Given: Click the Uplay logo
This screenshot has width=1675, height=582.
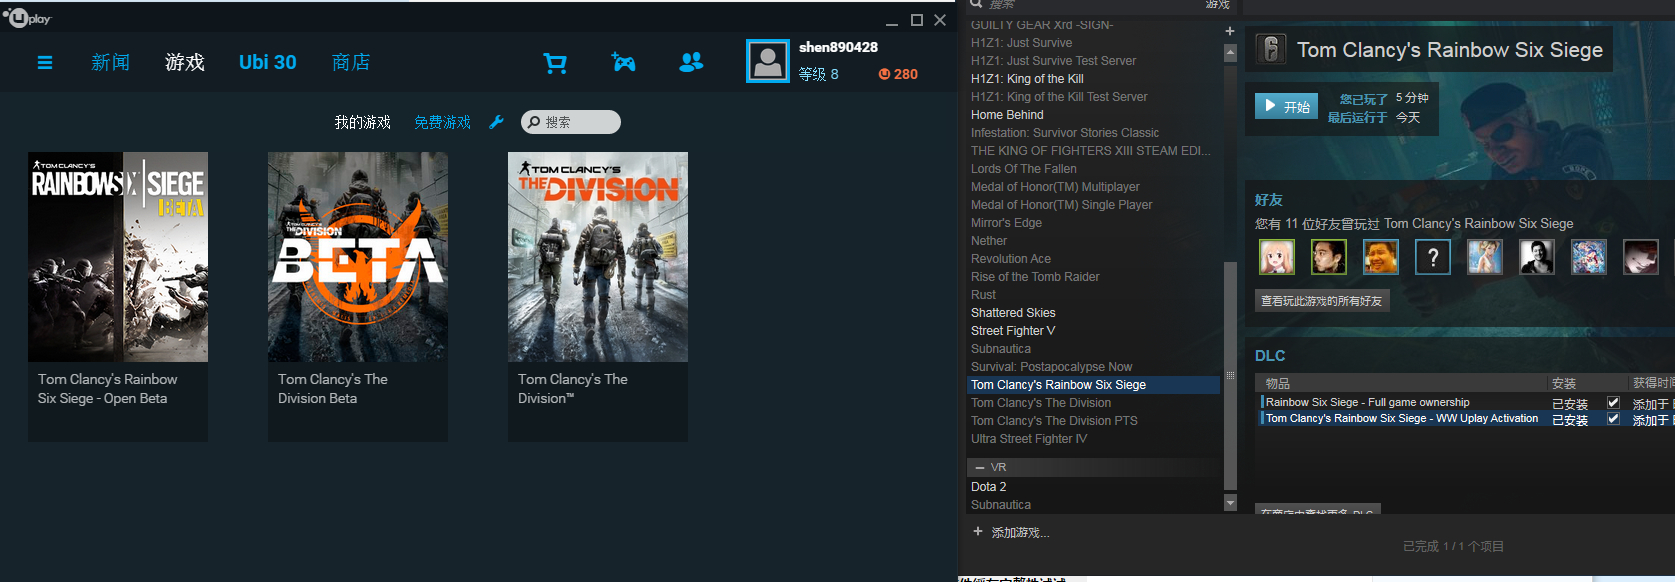Looking at the screenshot, I should tap(27, 18).
